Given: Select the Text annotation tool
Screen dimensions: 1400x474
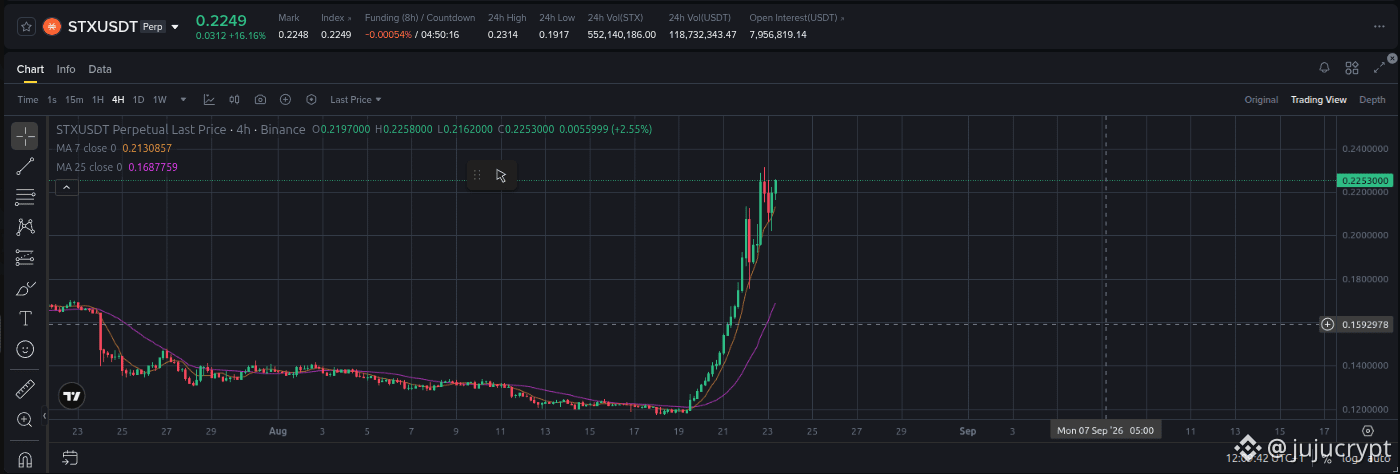Looking at the screenshot, I should pyautogui.click(x=25, y=319).
